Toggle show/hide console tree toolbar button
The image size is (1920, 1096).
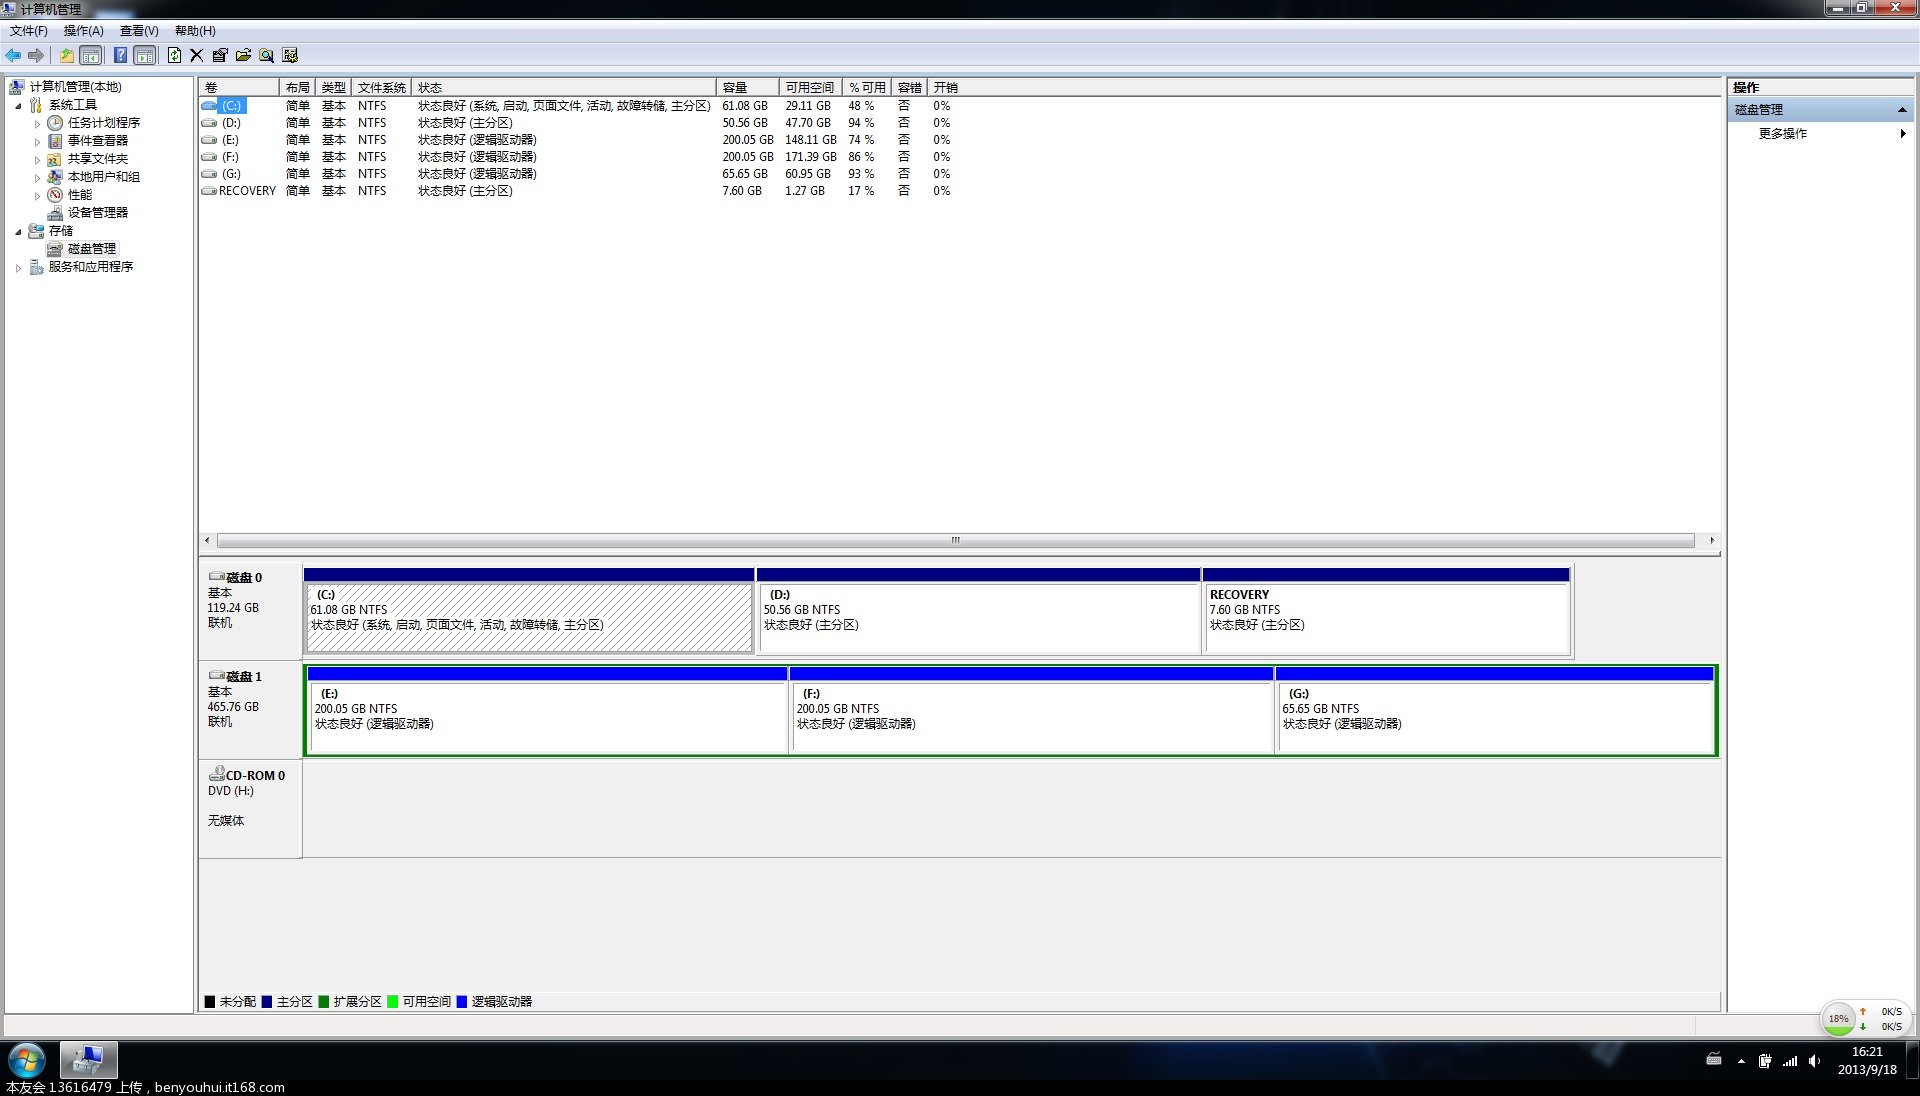tap(91, 56)
